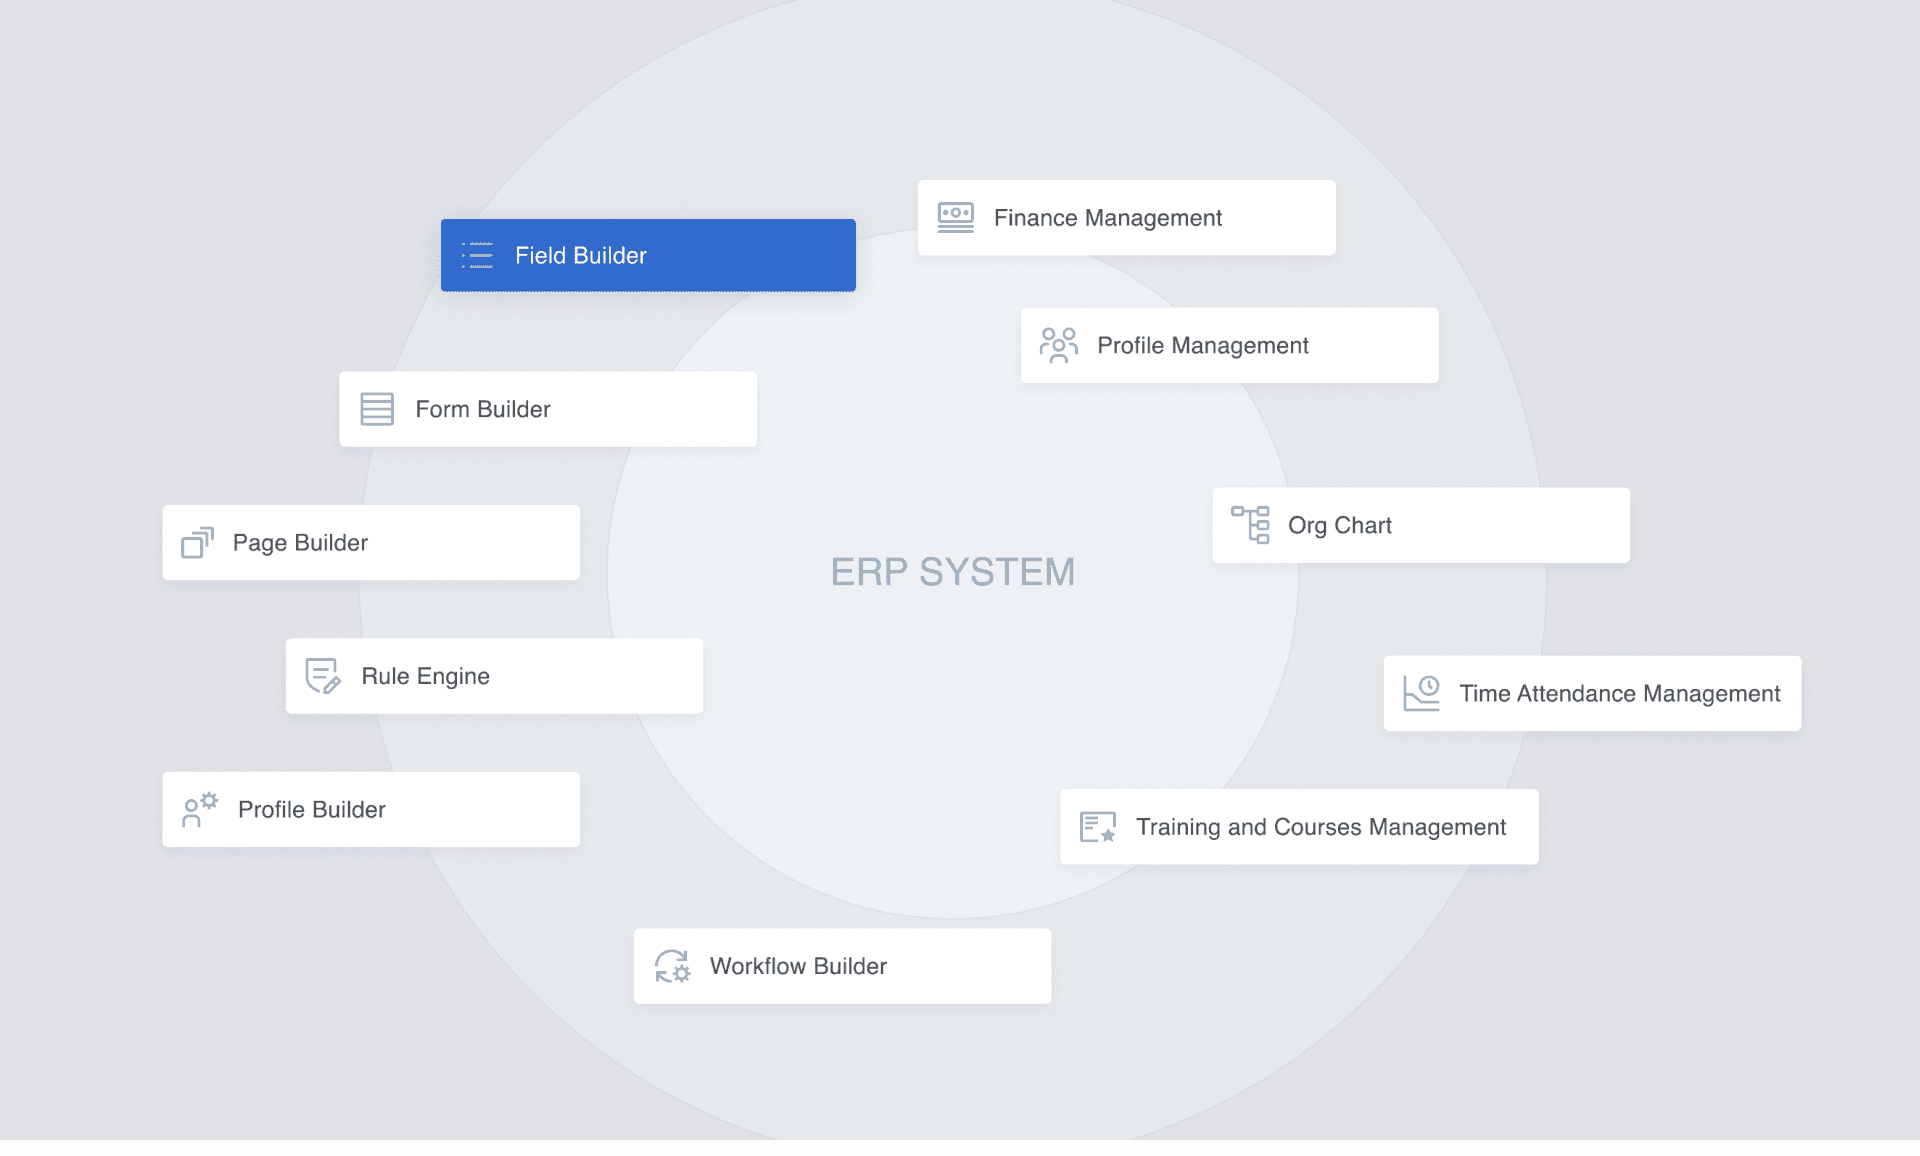
Task: Open the Time Attendance Management module
Action: 1591,693
